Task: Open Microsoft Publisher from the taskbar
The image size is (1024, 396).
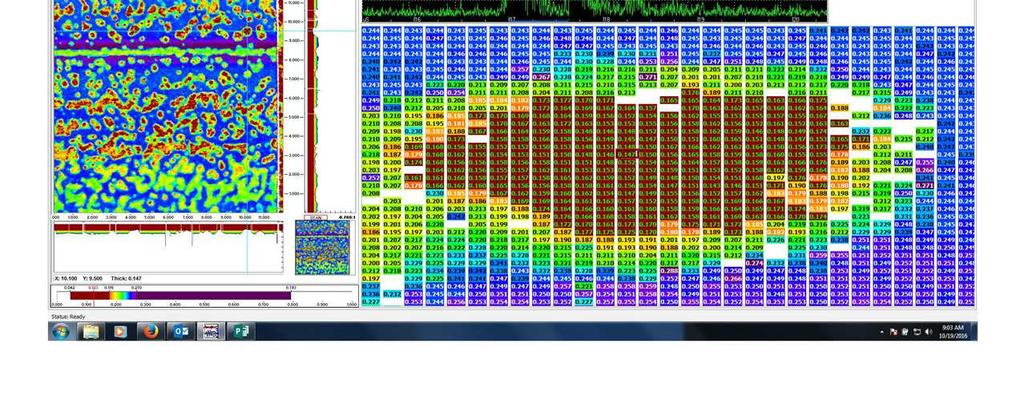Action: click(240, 331)
